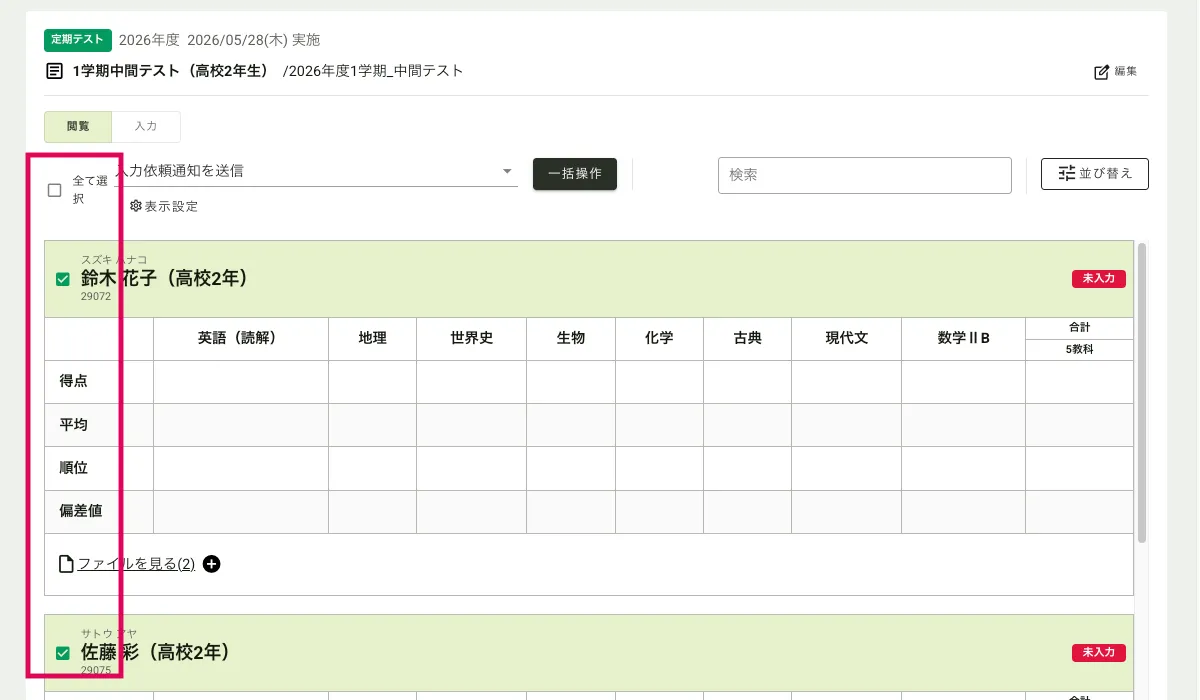Click the edit pencil icon
The height and width of the screenshot is (700, 1200).
(x=1101, y=72)
